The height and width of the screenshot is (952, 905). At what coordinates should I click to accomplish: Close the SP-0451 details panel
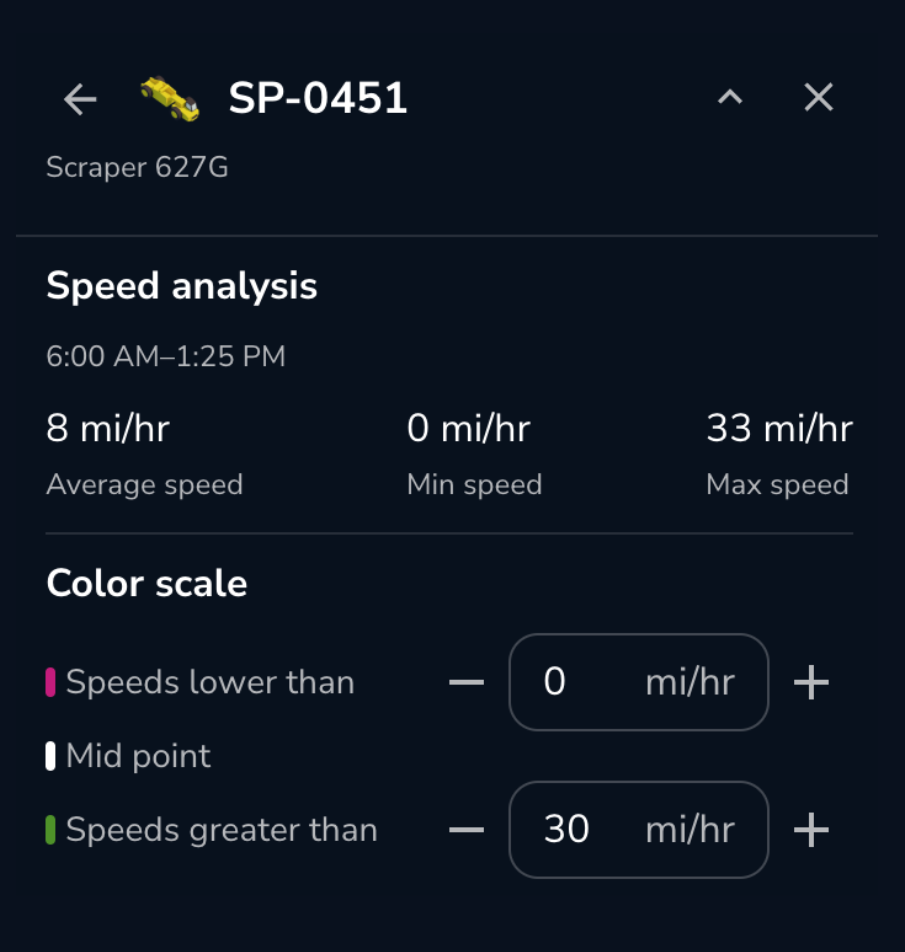818,97
